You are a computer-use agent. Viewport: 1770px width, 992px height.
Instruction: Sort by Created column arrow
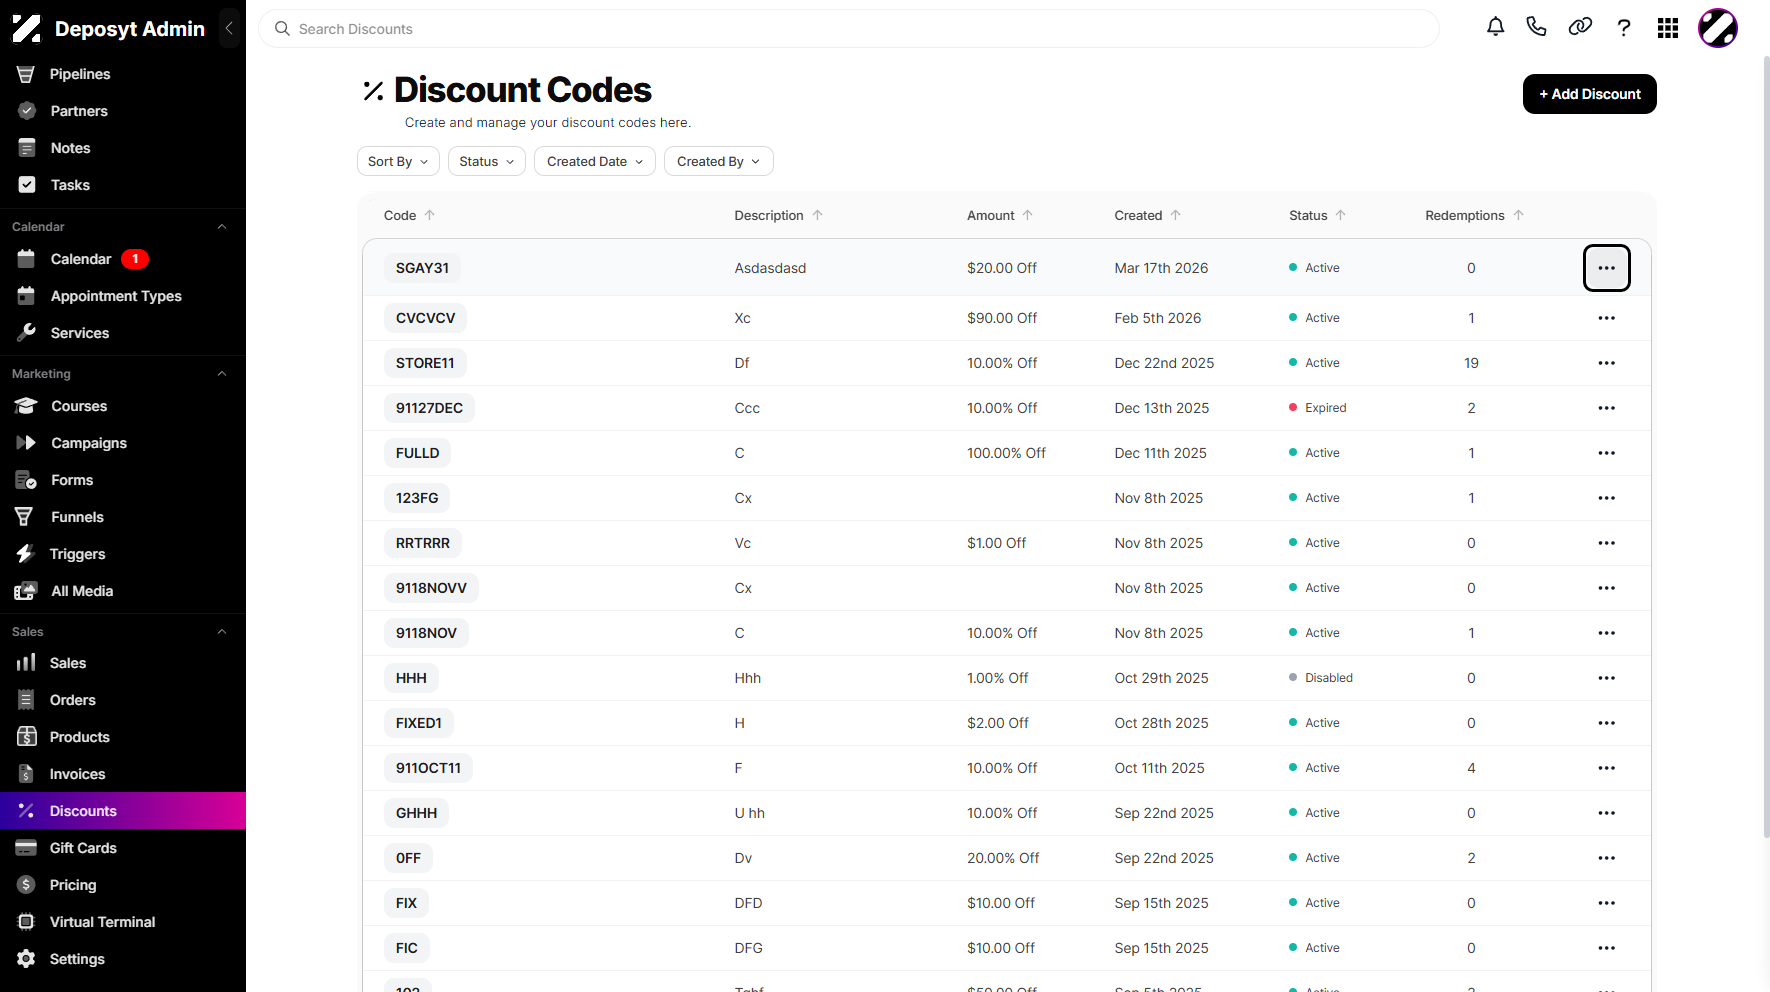click(1176, 215)
